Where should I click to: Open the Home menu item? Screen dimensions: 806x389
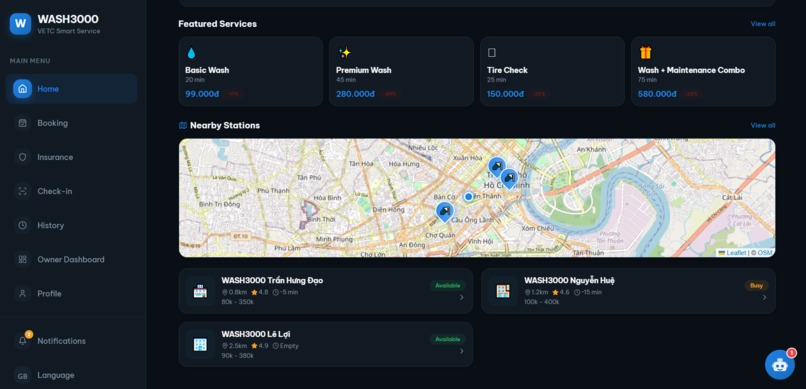(71, 89)
